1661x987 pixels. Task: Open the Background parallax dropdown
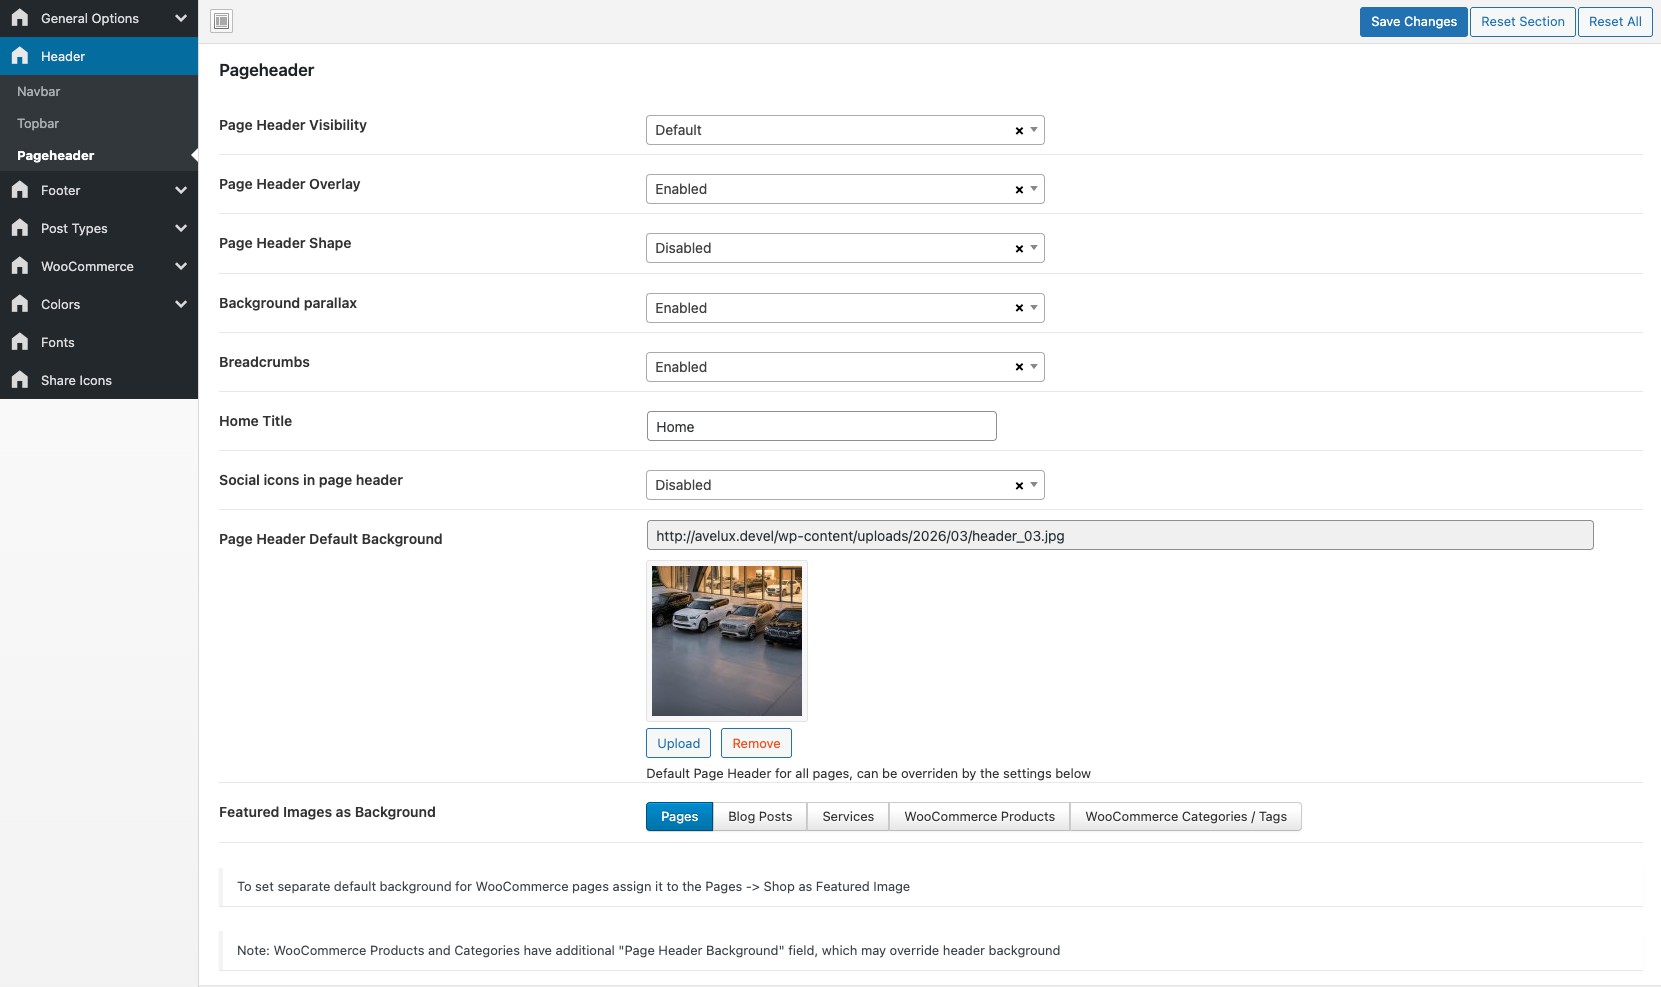click(x=830, y=308)
